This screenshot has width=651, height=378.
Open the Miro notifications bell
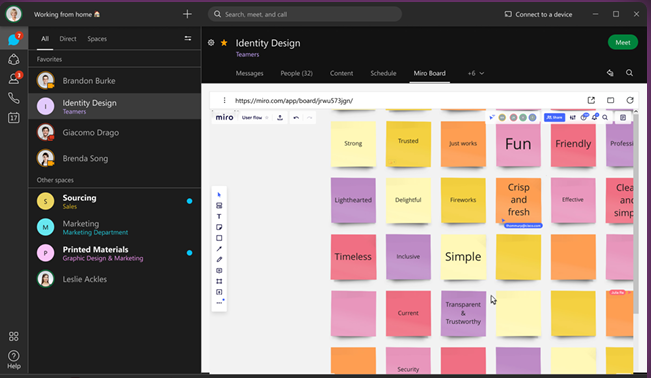(x=595, y=117)
